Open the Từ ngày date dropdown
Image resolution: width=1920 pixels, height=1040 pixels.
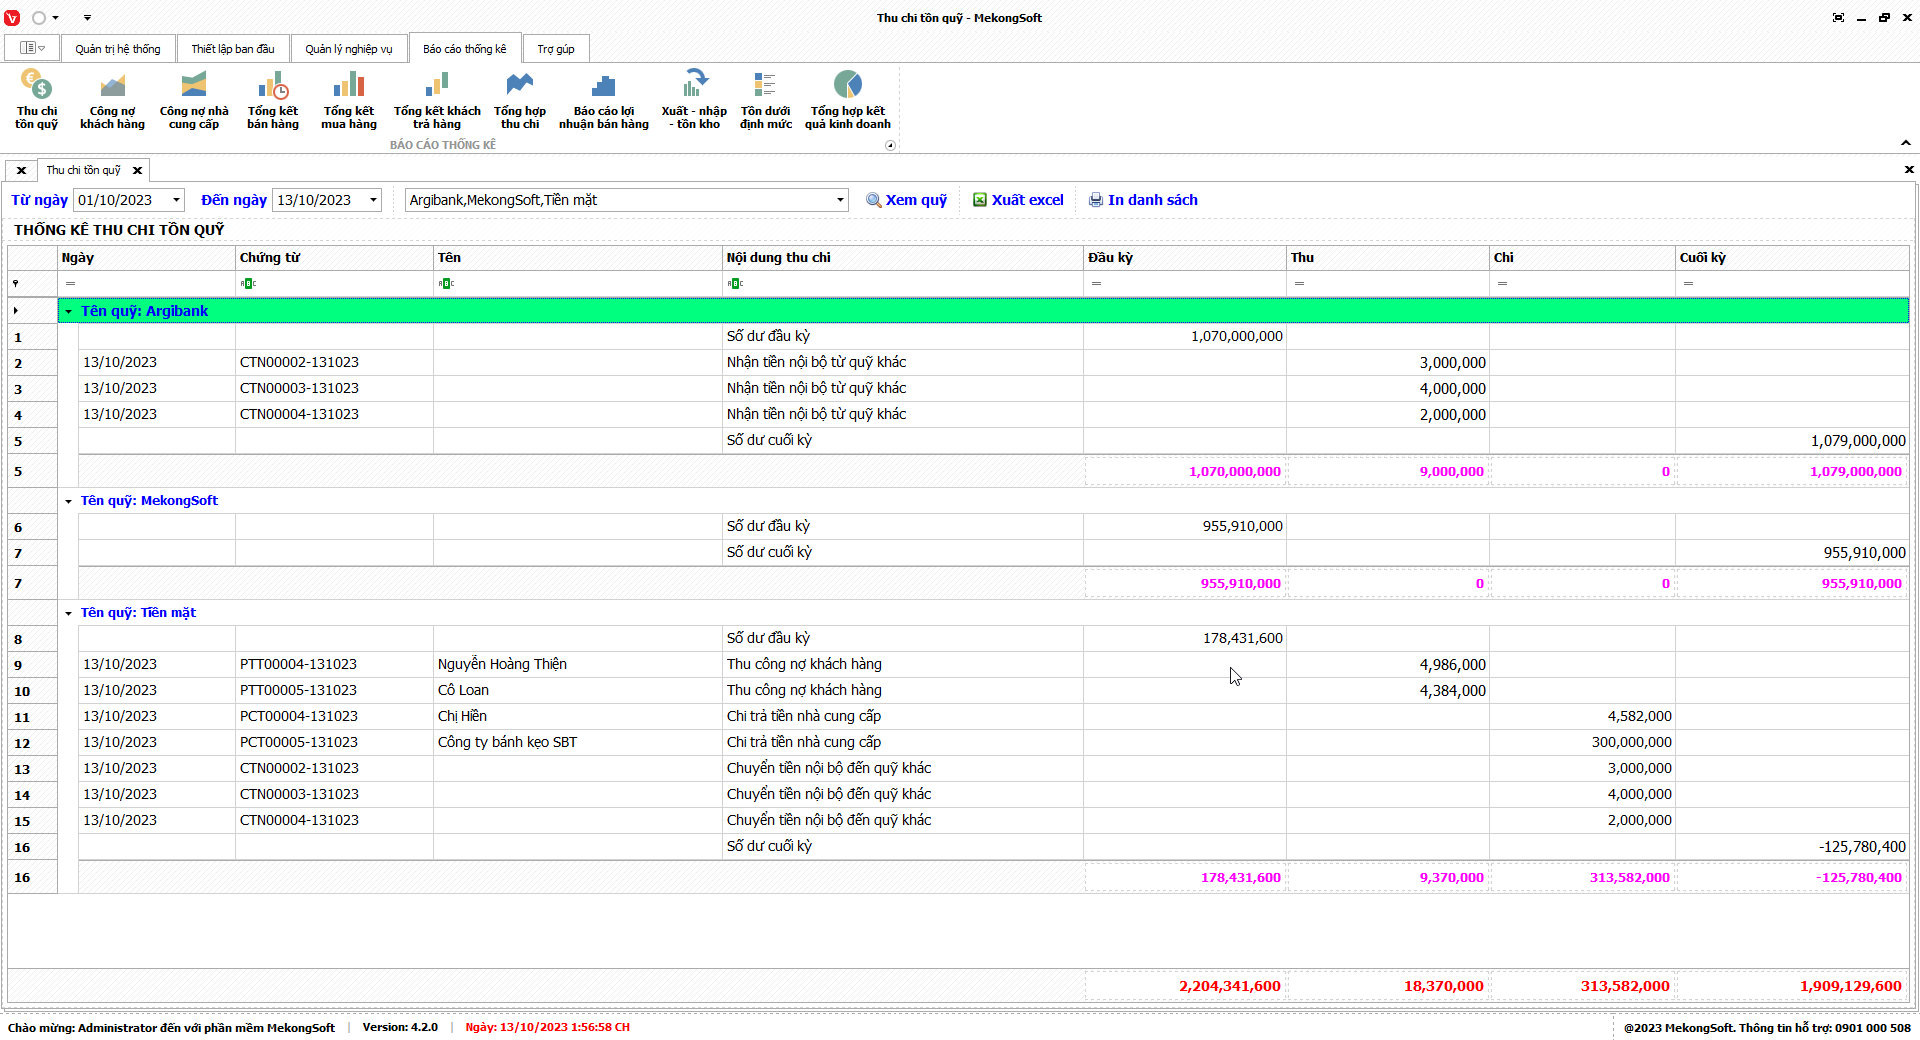177,200
